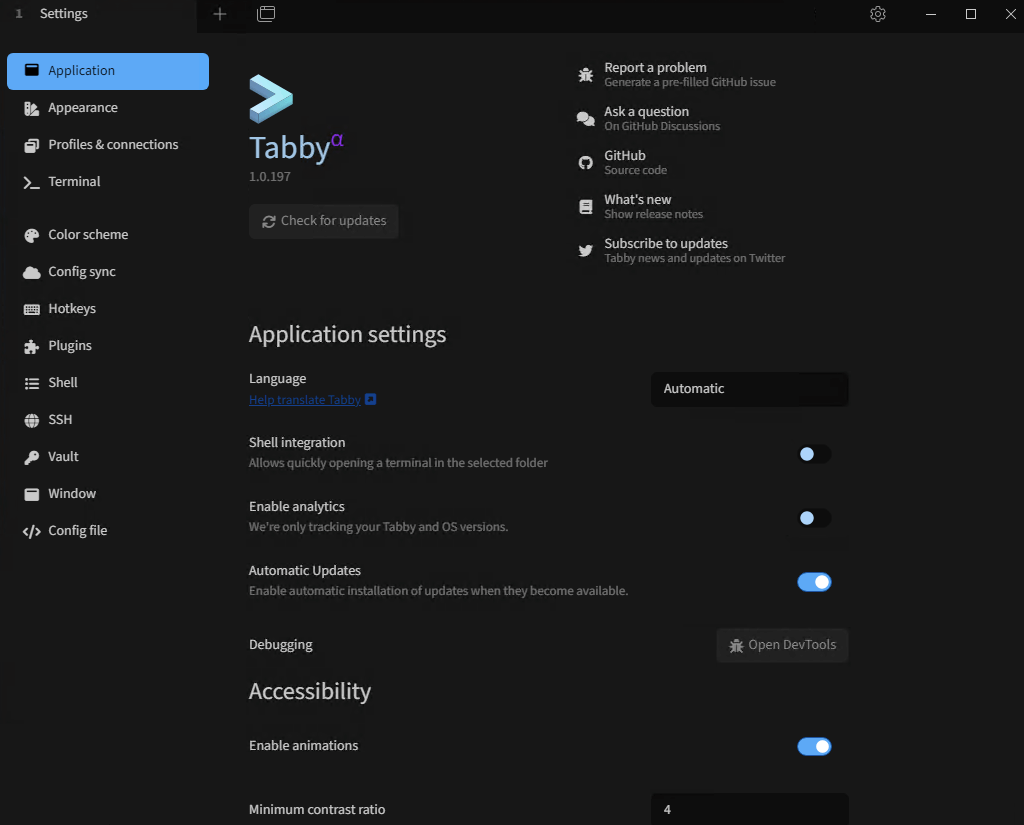Check for updates

click(324, 221)
